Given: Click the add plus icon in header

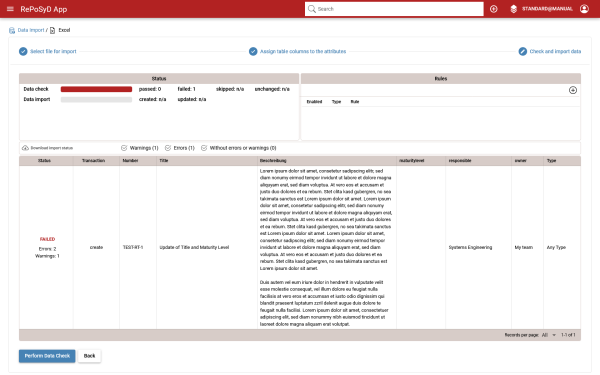Looking at the screenshot, I should [x=494, y=9].
